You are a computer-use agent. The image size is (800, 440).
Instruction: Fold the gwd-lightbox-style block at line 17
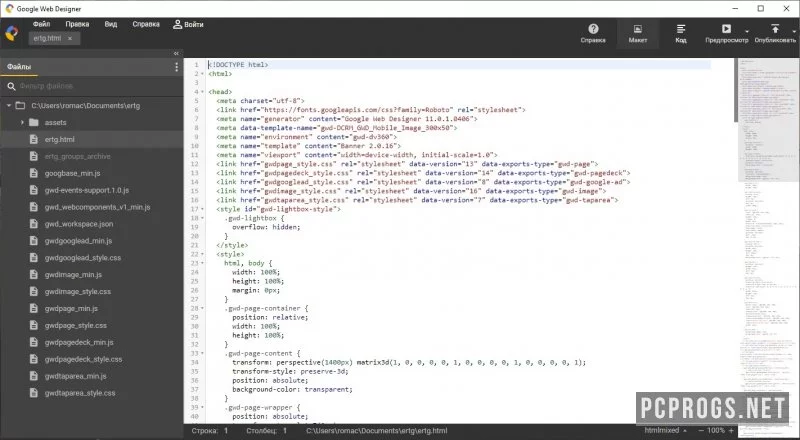tap(203, 209)
